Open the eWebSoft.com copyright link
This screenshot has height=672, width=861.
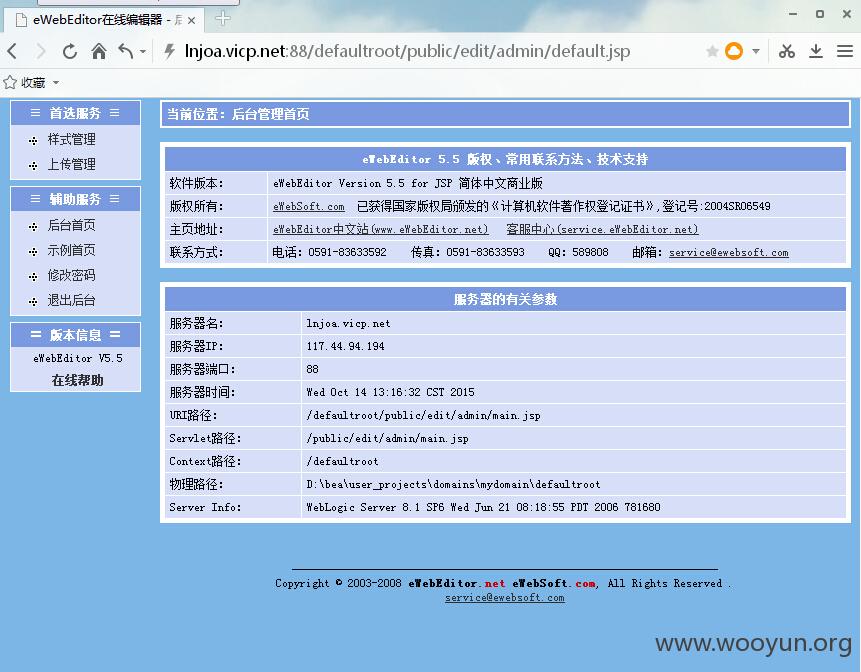click(x=309, y=206)
